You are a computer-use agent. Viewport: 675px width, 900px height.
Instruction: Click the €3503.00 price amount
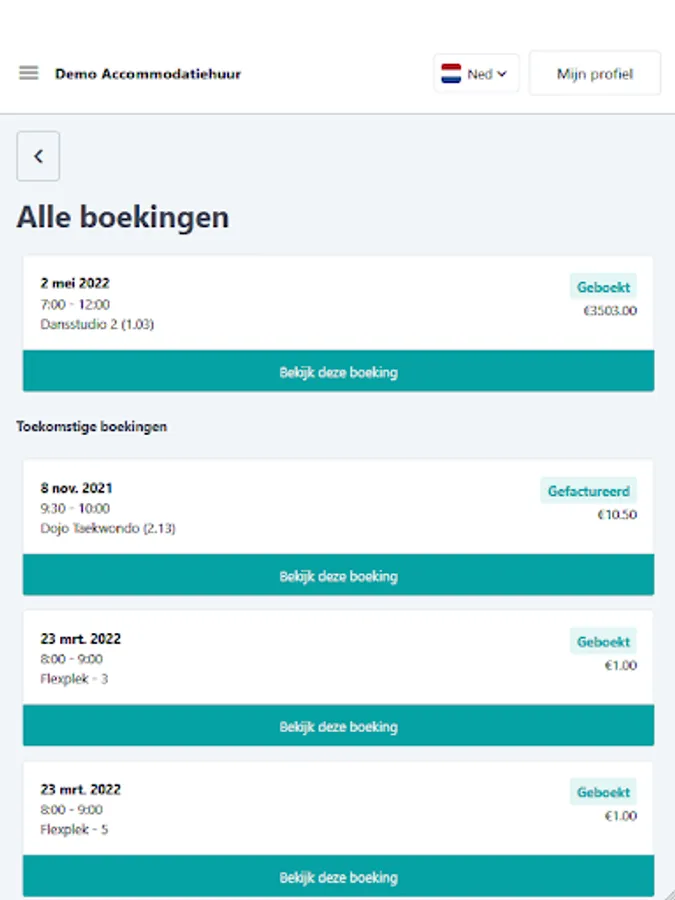[x=610, y=311]
